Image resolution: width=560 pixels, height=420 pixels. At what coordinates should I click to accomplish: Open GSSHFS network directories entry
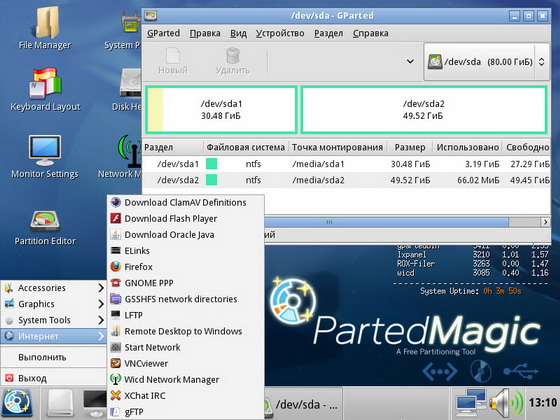(186, 299)
